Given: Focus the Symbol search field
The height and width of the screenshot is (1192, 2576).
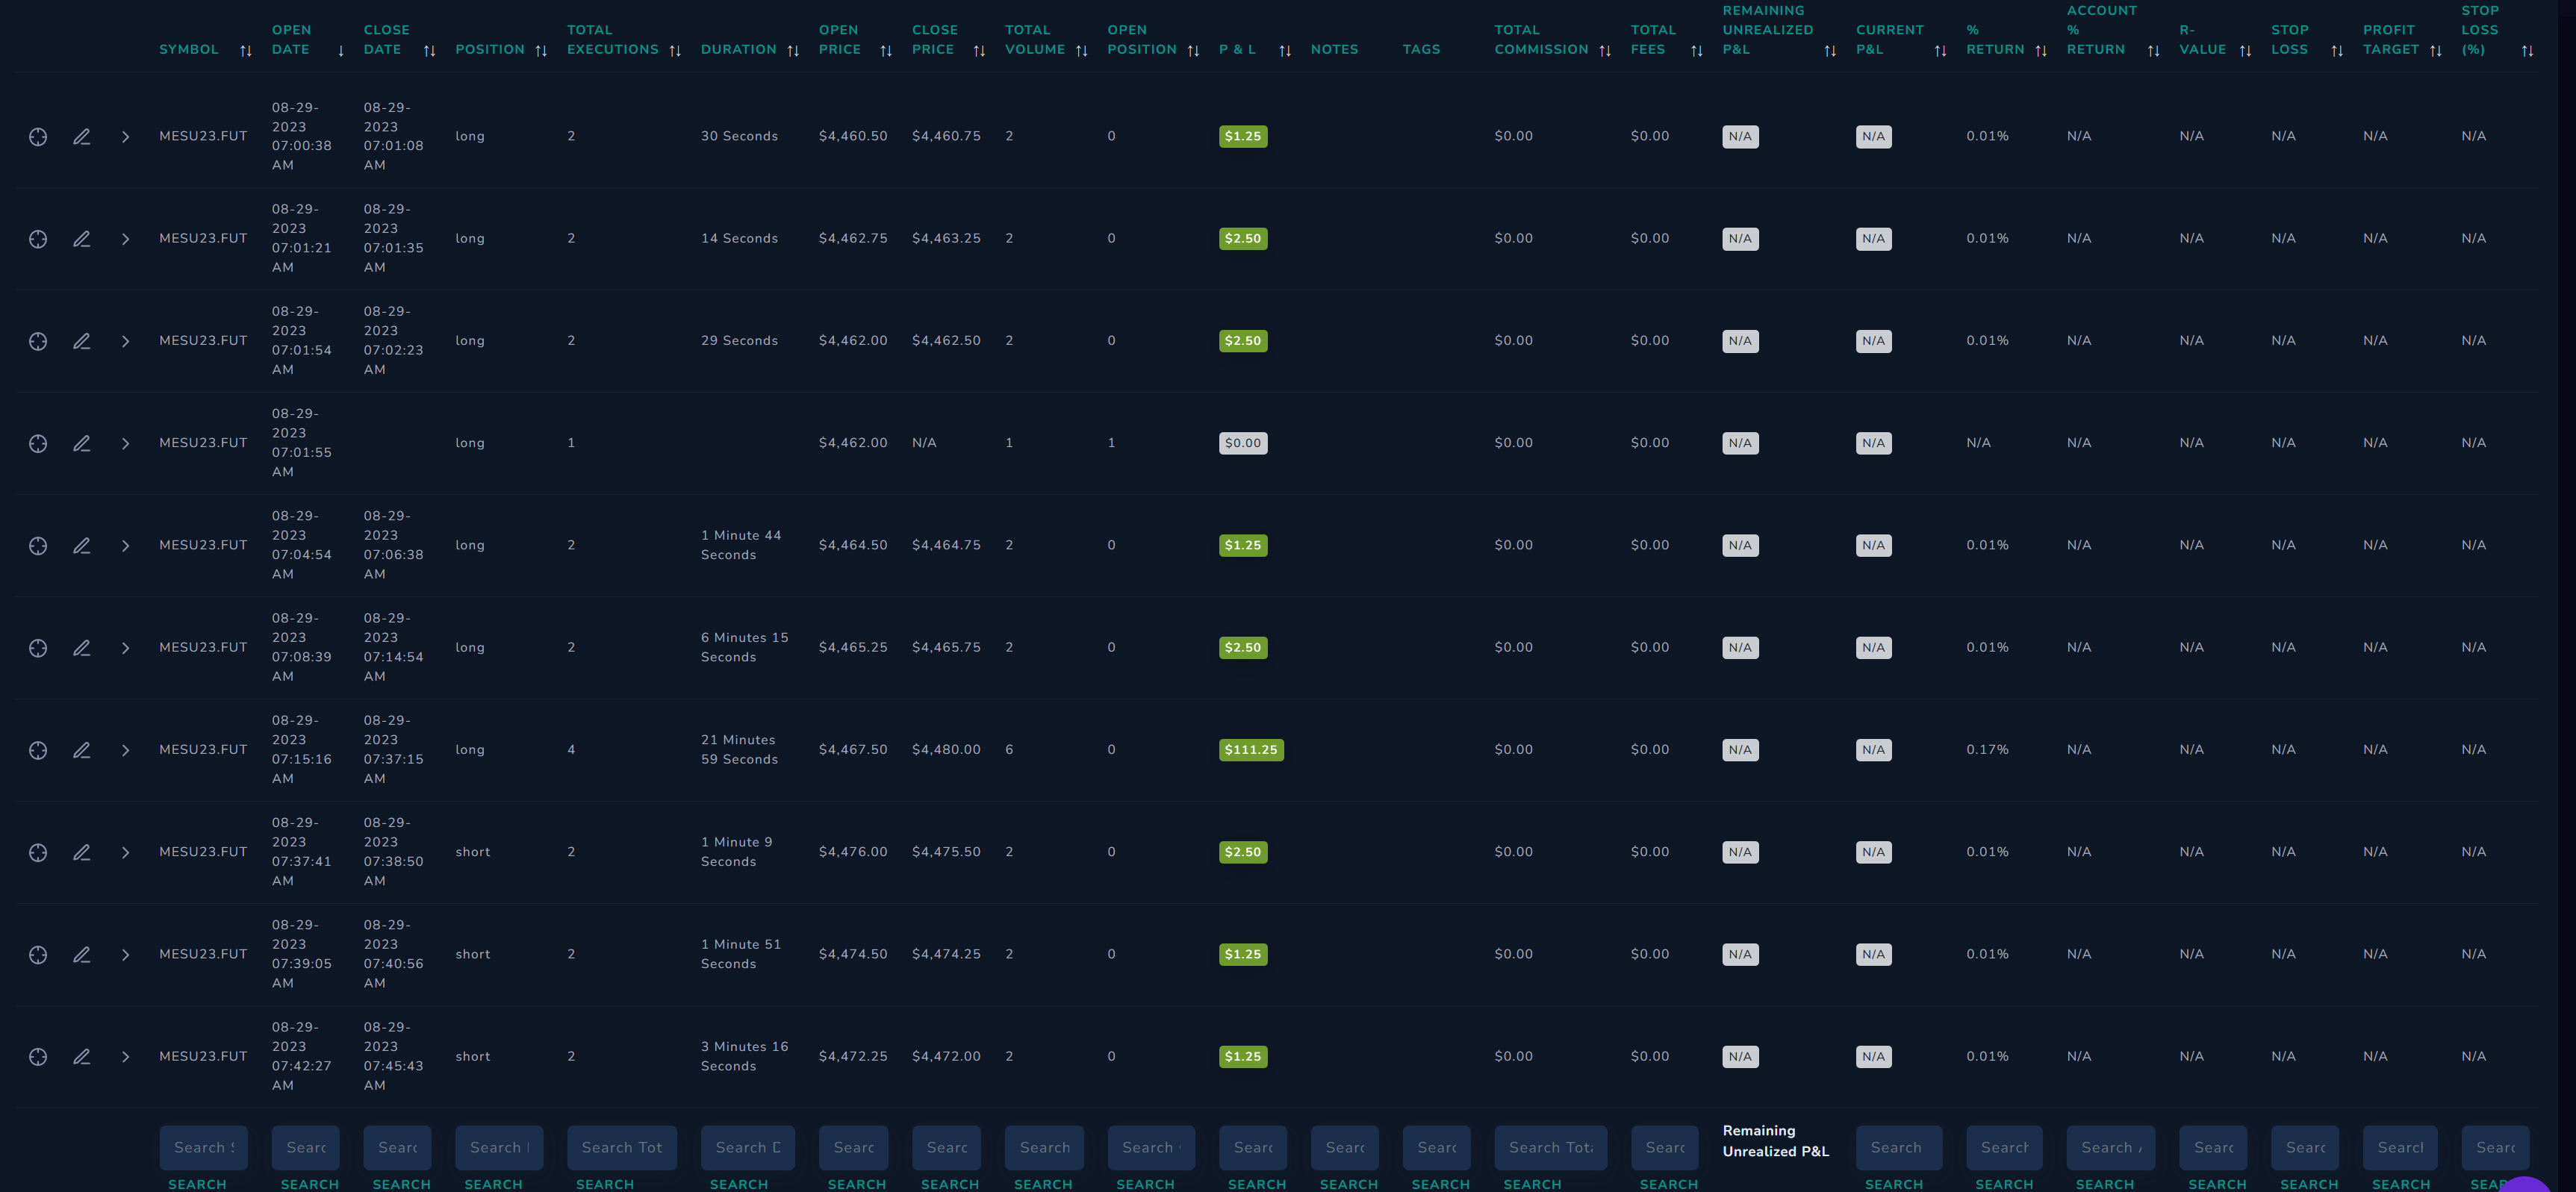Looking at the screenshot, I should pos(203,1148).
